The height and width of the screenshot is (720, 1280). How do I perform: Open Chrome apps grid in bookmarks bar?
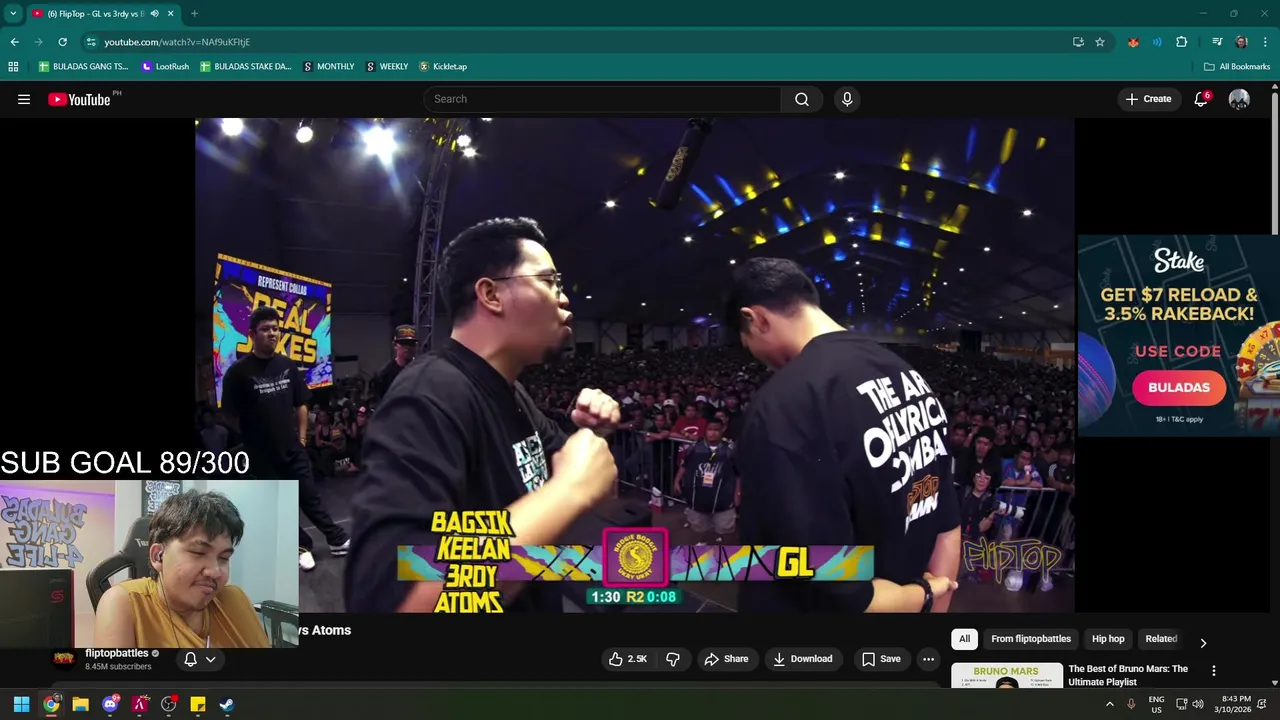[13, 66]
